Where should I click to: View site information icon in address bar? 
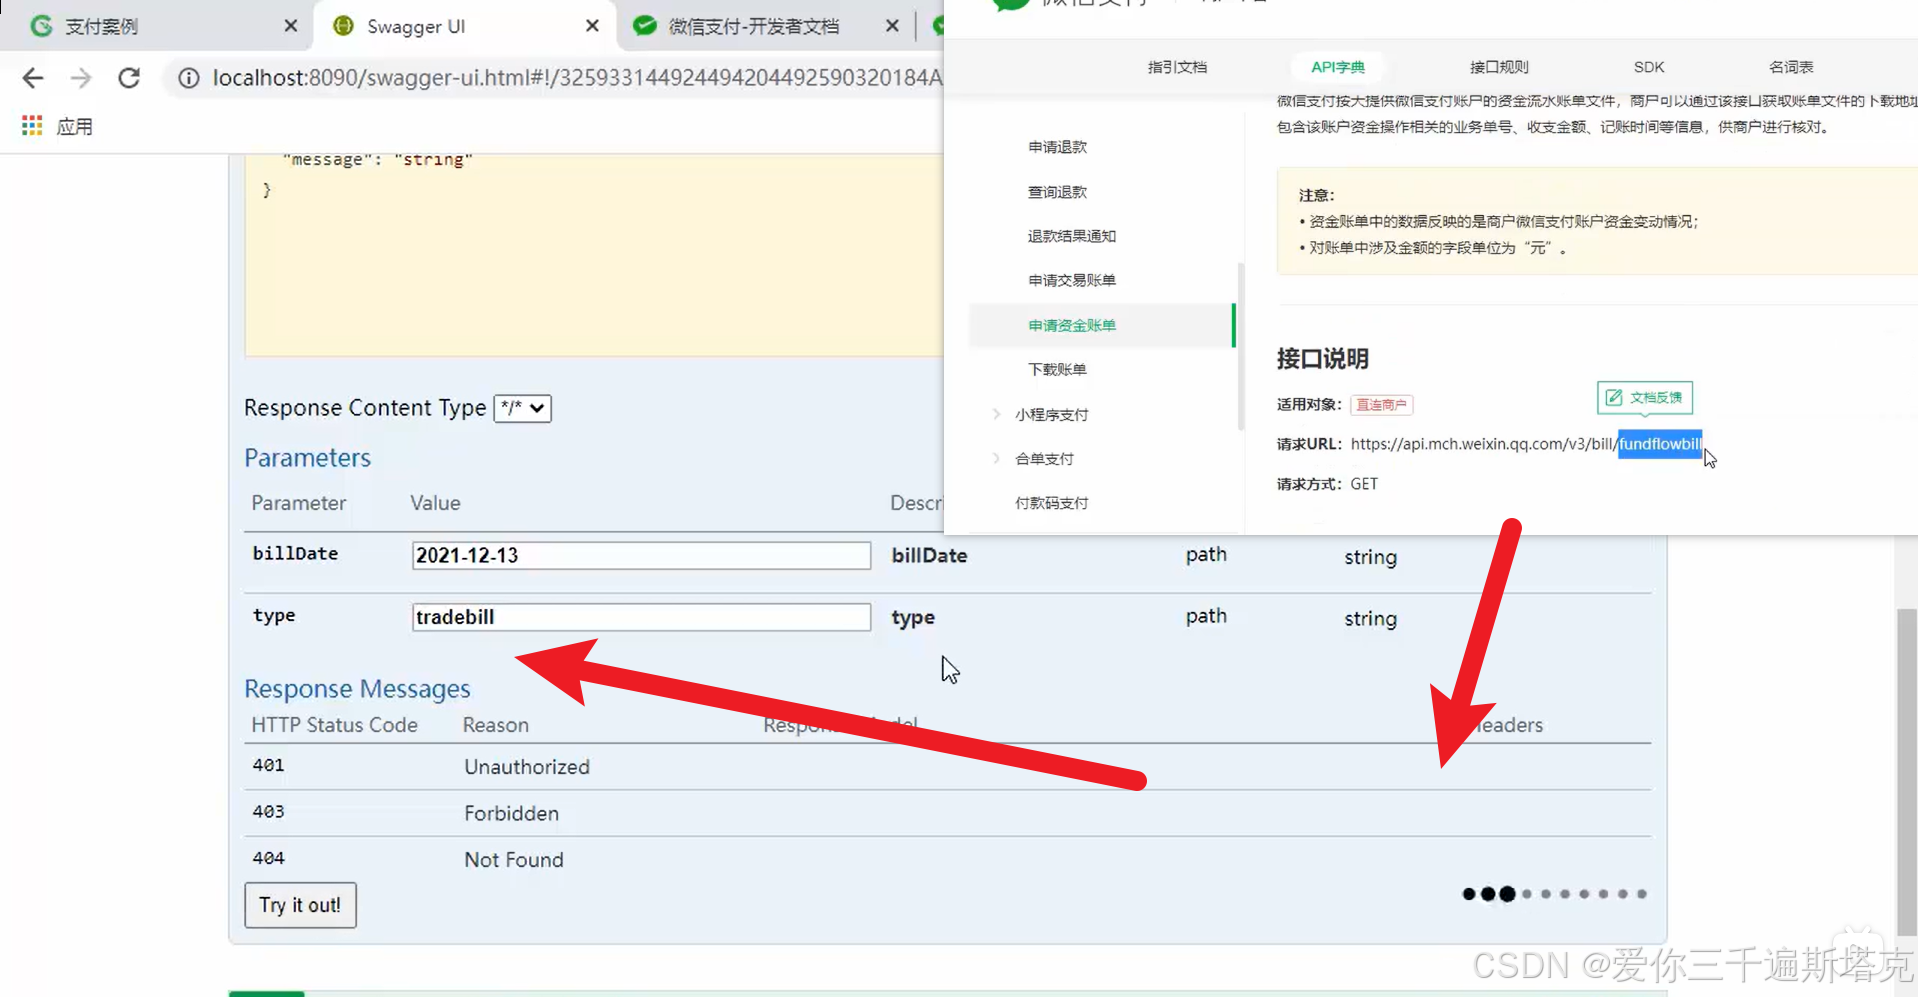[188, 78]
